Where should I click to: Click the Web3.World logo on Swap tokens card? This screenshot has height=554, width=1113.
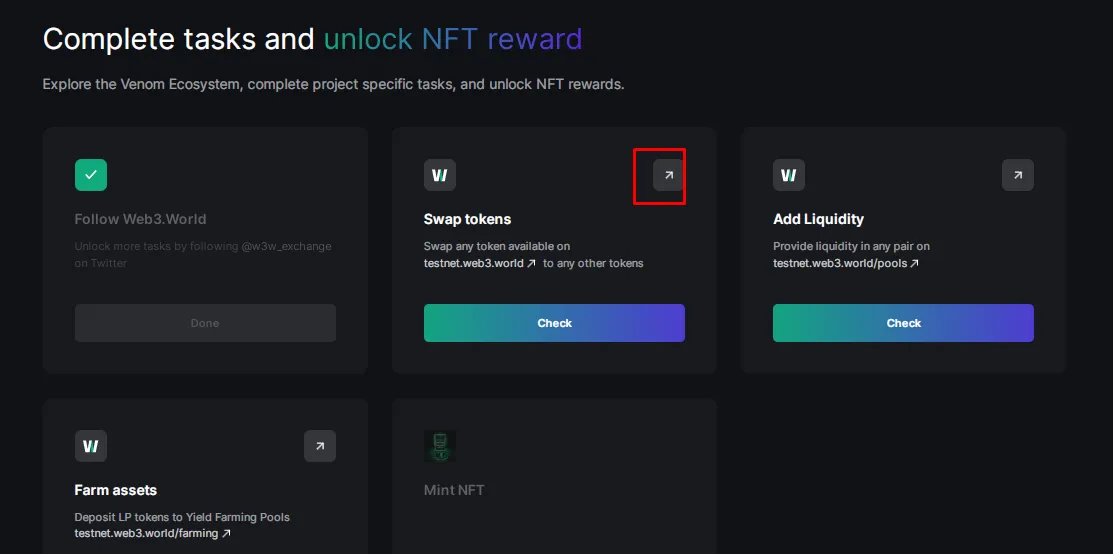440,175
